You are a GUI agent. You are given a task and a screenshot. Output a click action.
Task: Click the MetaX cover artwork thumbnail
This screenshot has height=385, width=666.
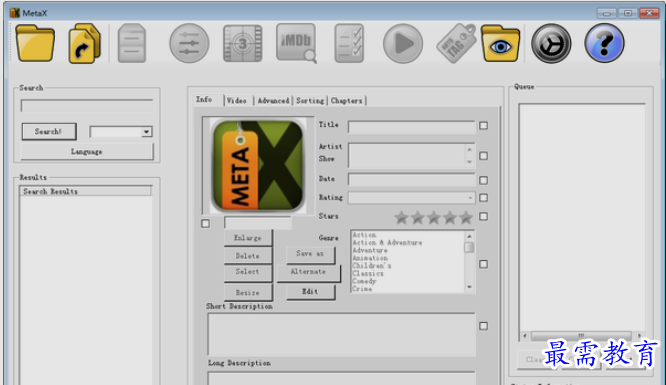(258, 166)
